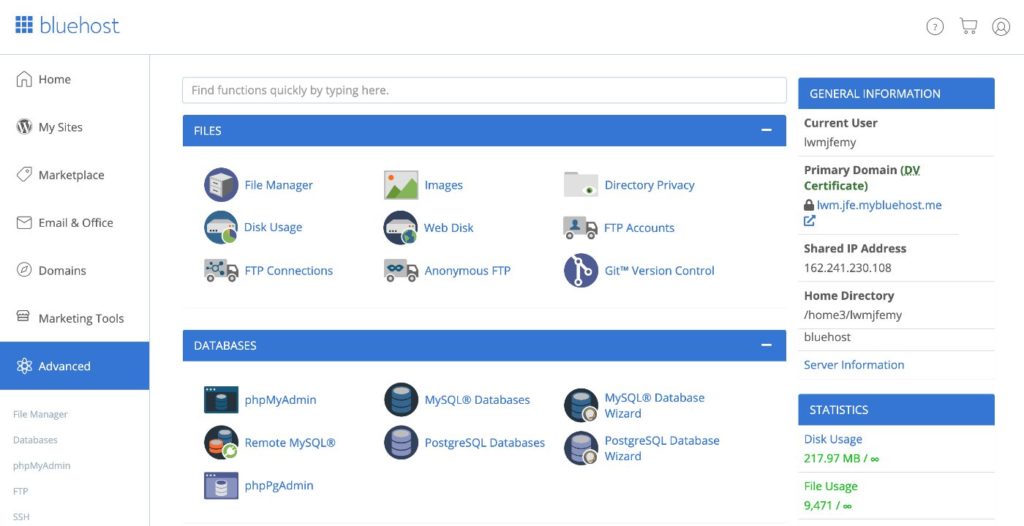This screenshot has height=526, width=1024.
Task: Click the MySQL Databases cylinder icon
Action: click(x=401, y=400)
